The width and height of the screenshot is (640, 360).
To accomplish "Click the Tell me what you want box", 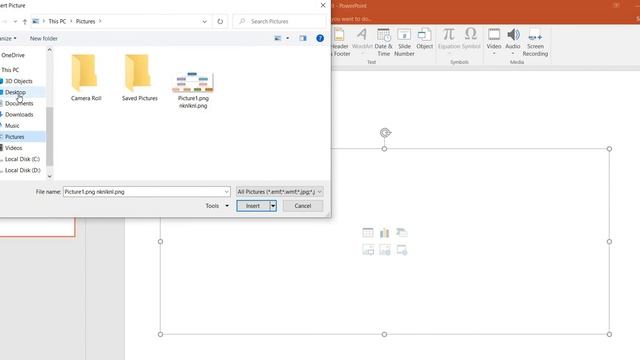I will pos(351,19).
